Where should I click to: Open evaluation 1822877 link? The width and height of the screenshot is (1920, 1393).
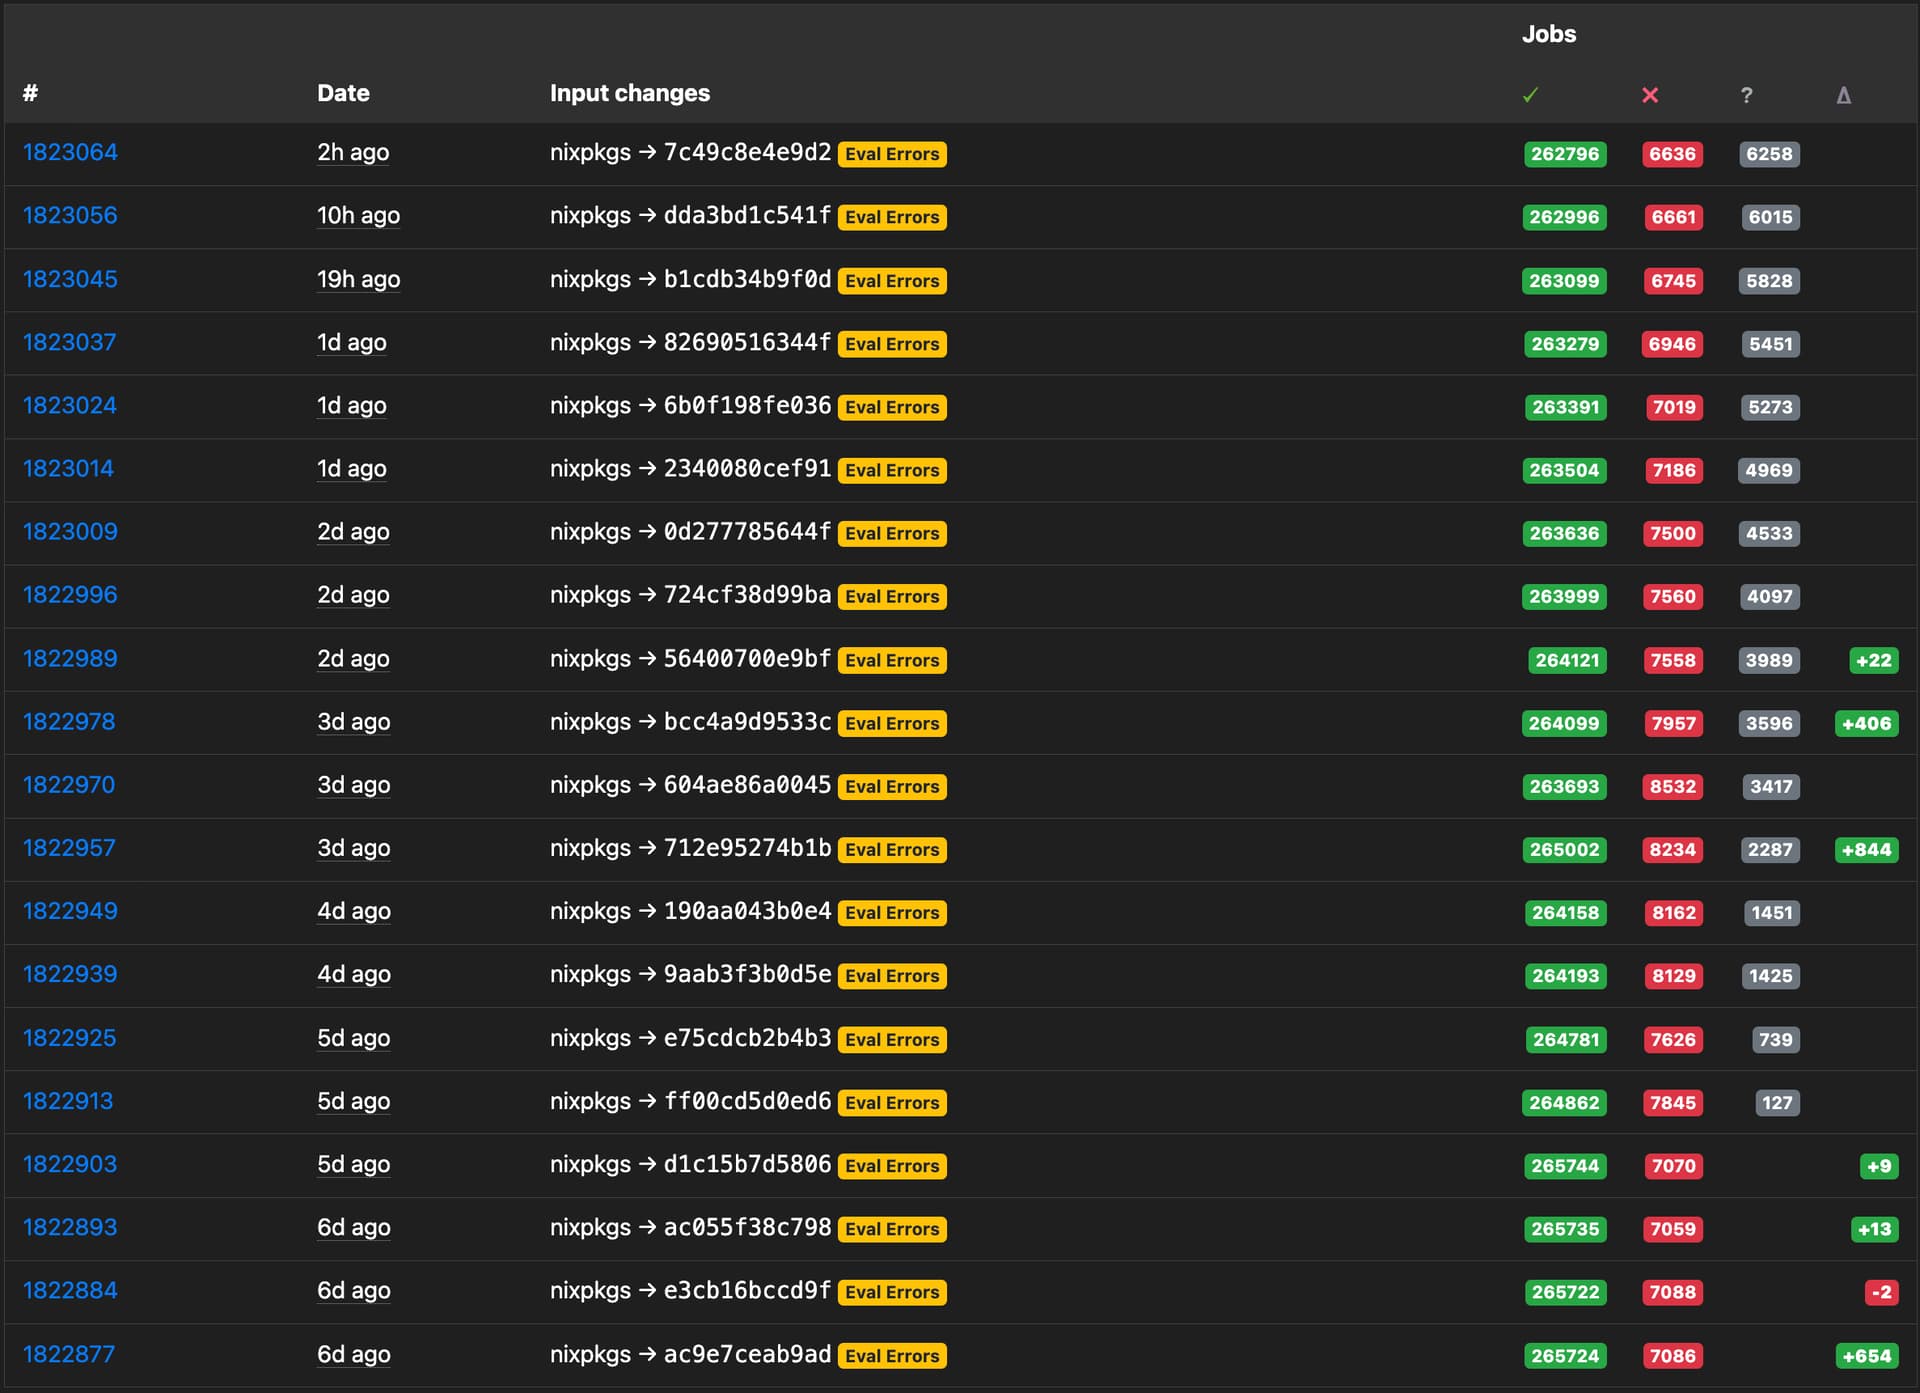click(69, 1354)
